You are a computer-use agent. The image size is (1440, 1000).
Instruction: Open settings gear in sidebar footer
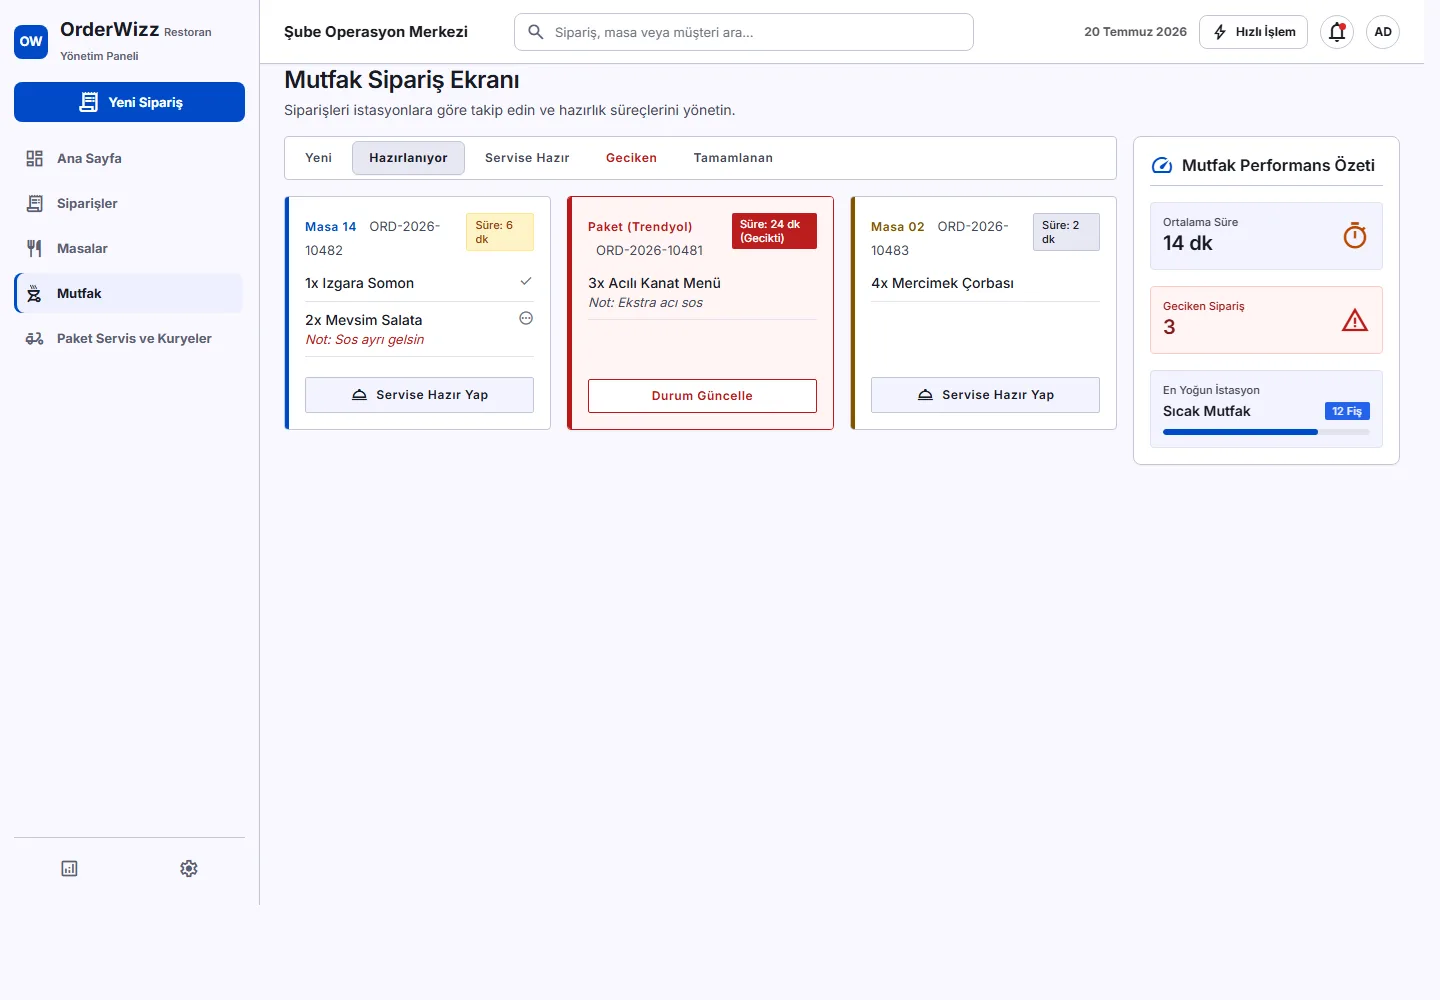point(189,868)
